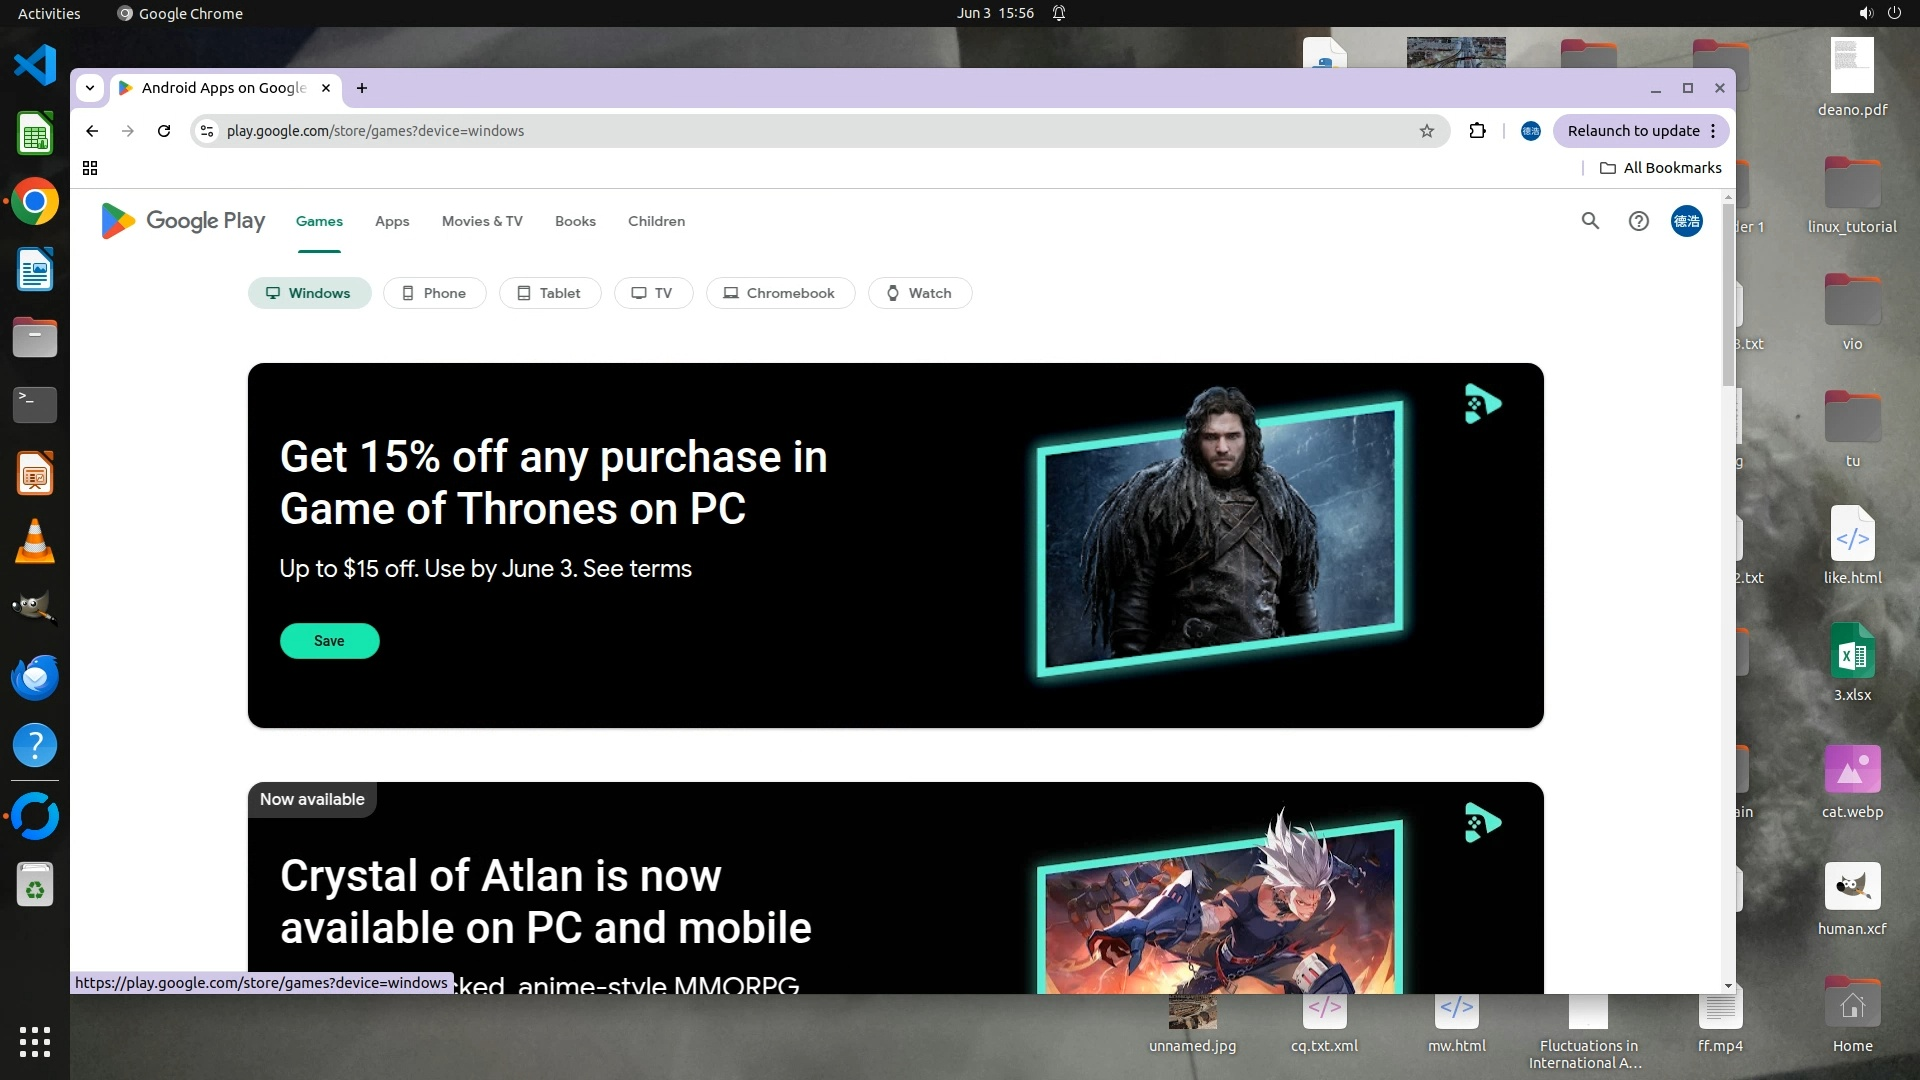Open the Chrome three-dot menu
Image resolution: width=1920 pixels, height=1080 pixels.
pyautogui.click(x=1713, y=131)
